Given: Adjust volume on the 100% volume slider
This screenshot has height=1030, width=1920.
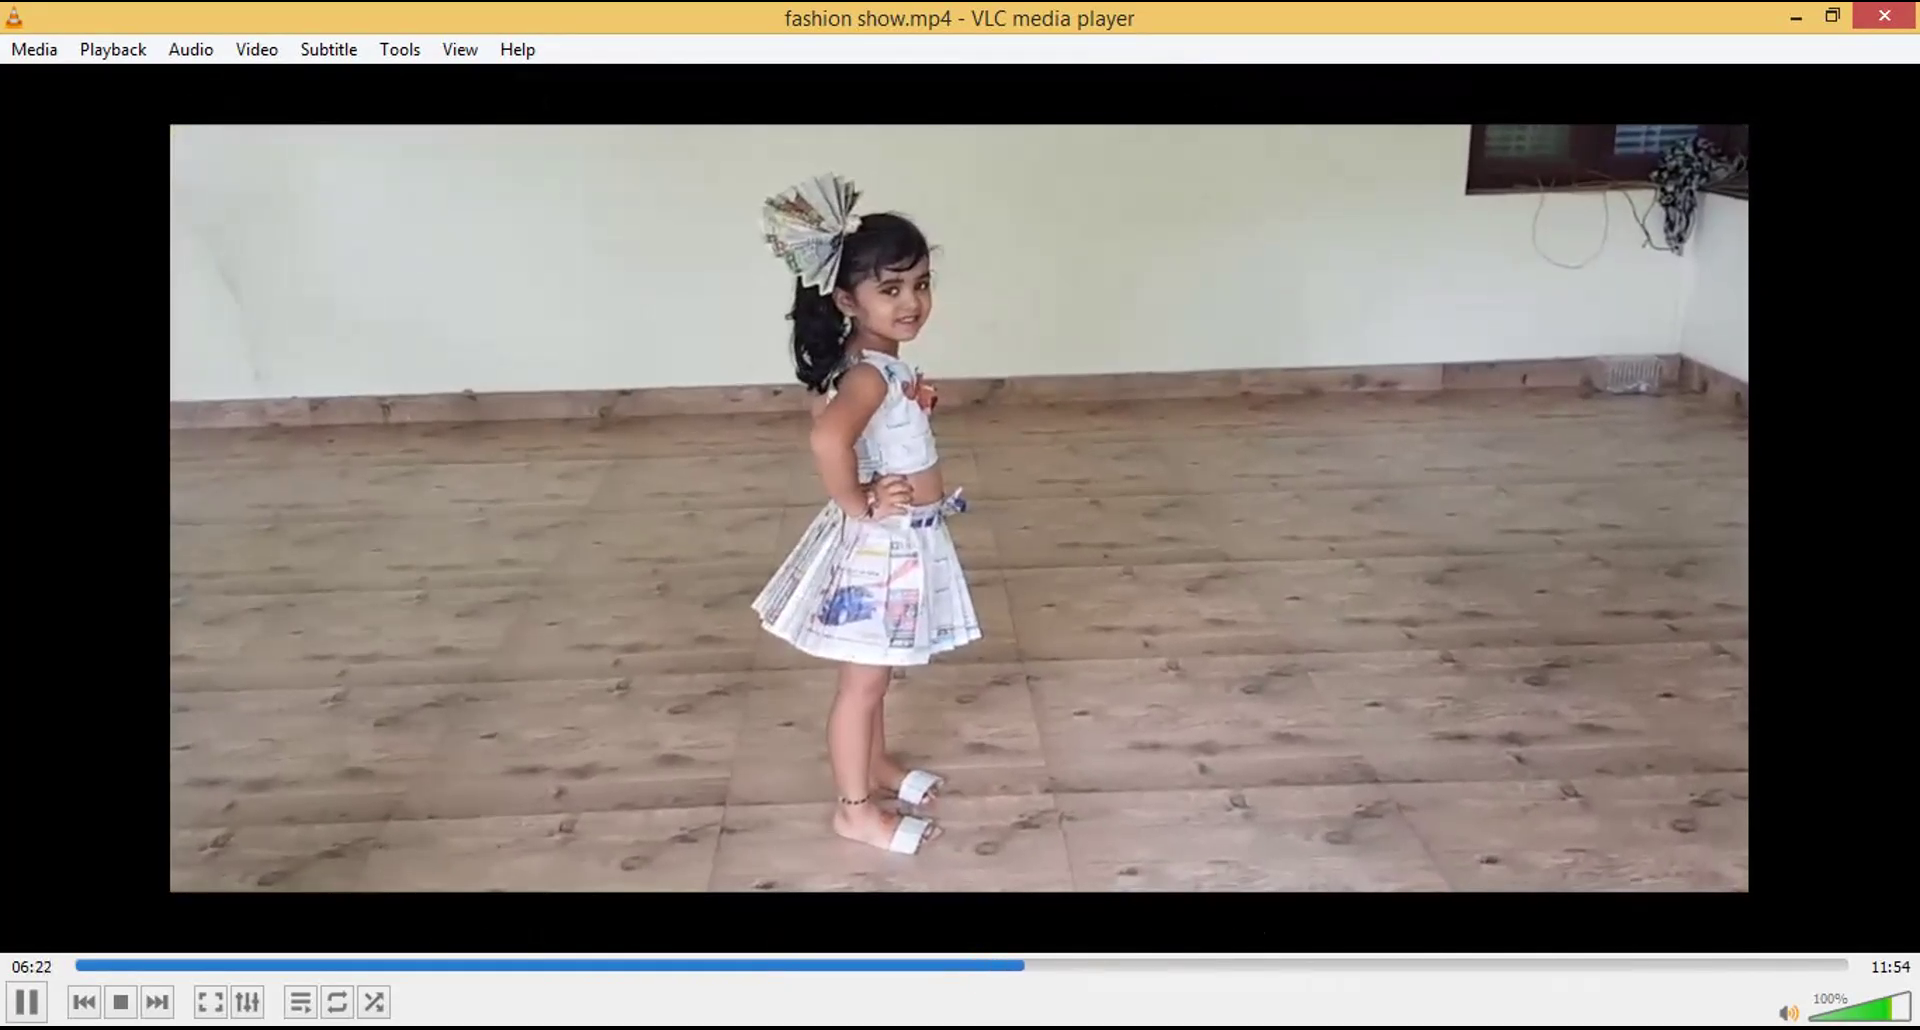Looking at the screenshot, I should coord(1860,1006).
